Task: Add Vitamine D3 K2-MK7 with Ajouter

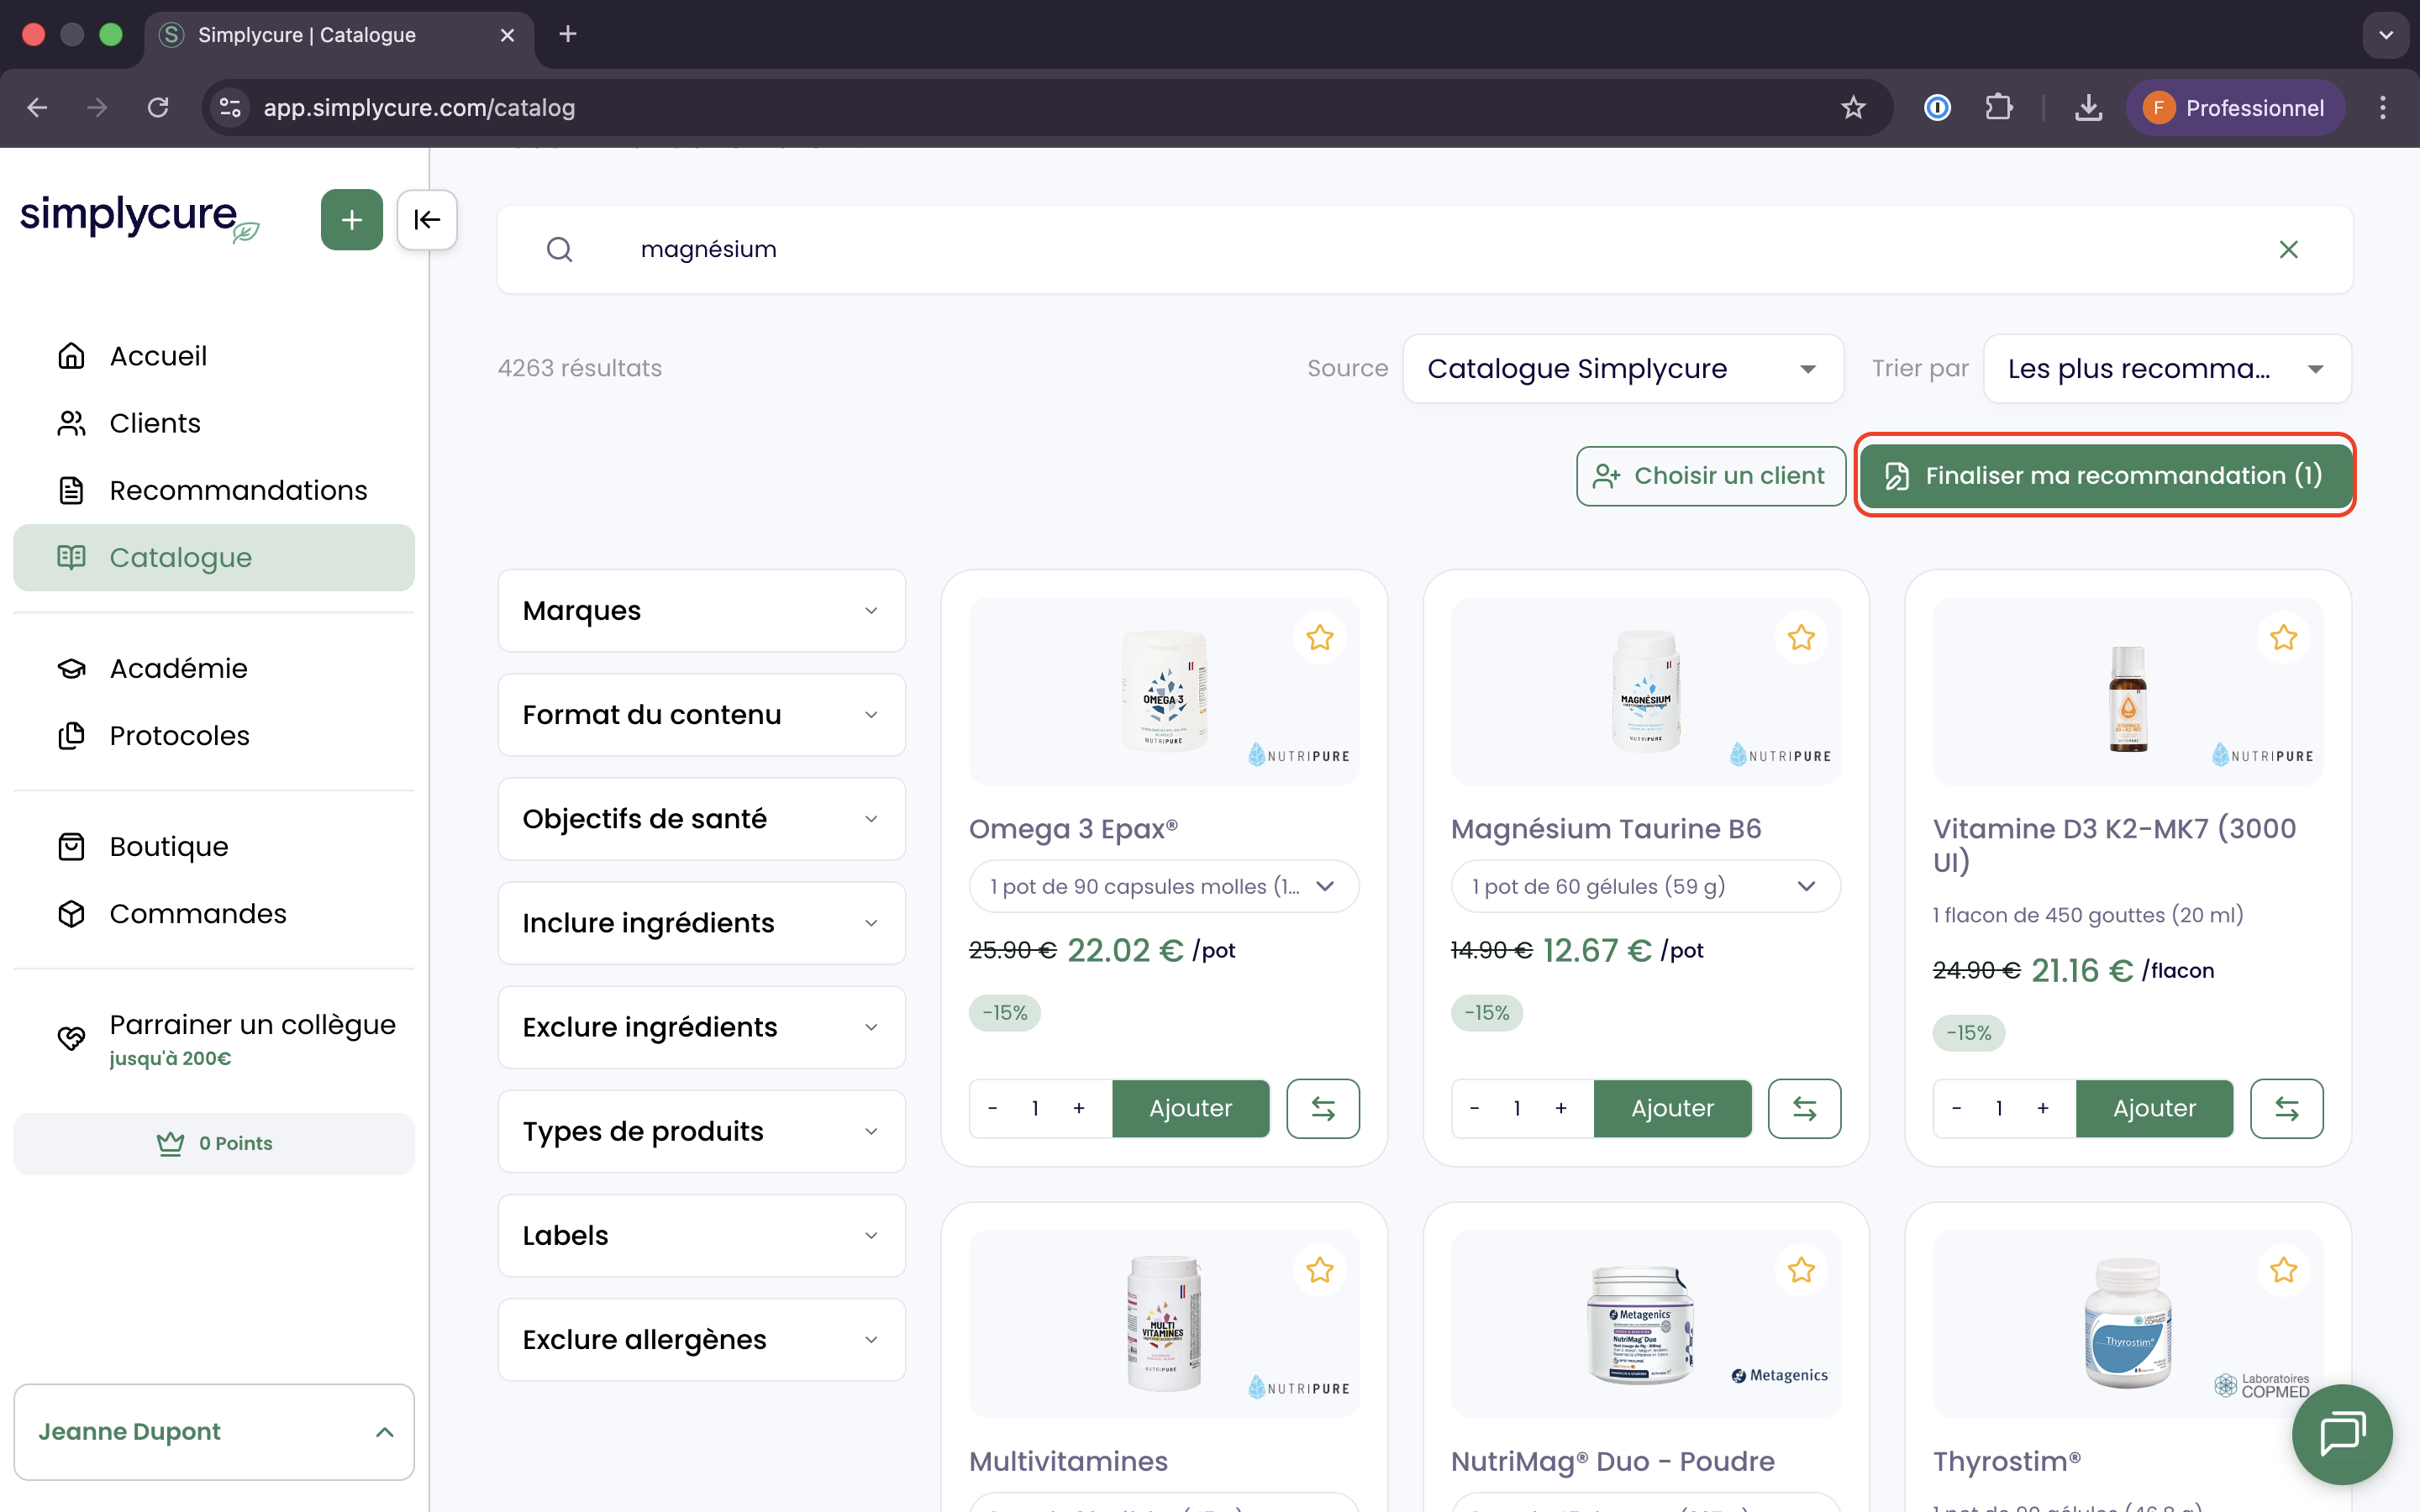Action: pyautogui.click(x=2154, y=1108)
